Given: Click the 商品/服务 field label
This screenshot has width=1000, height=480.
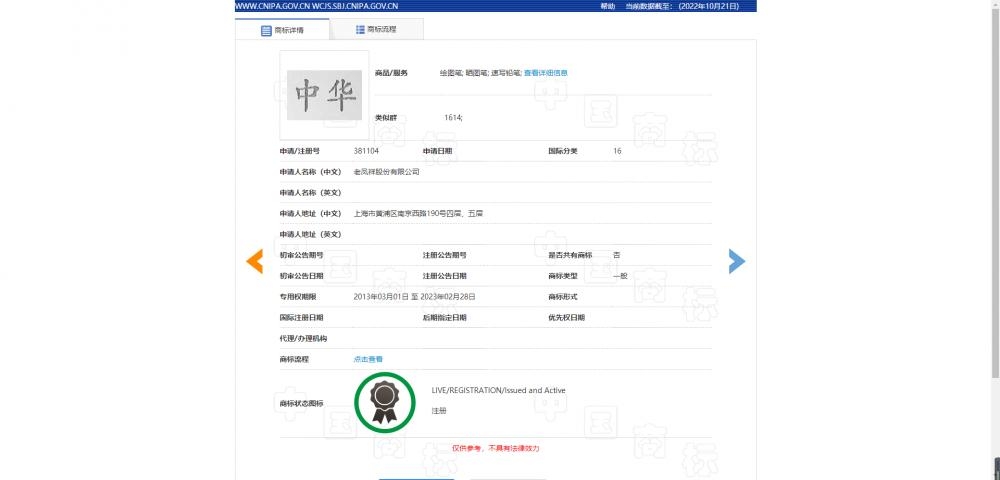Looking at the screenshot, I should [x=391, y=73].
